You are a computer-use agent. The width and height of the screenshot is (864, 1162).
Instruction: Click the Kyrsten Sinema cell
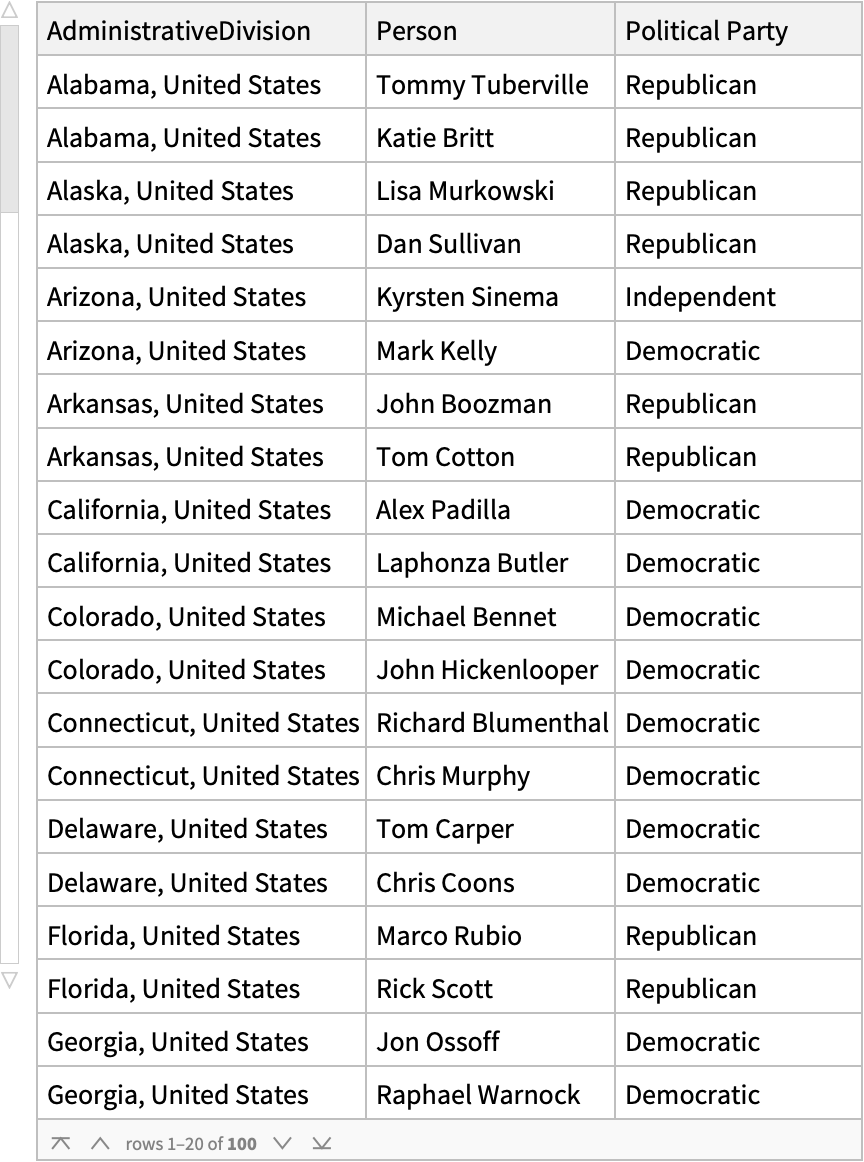pyautogui.click(x=467, y=297)
